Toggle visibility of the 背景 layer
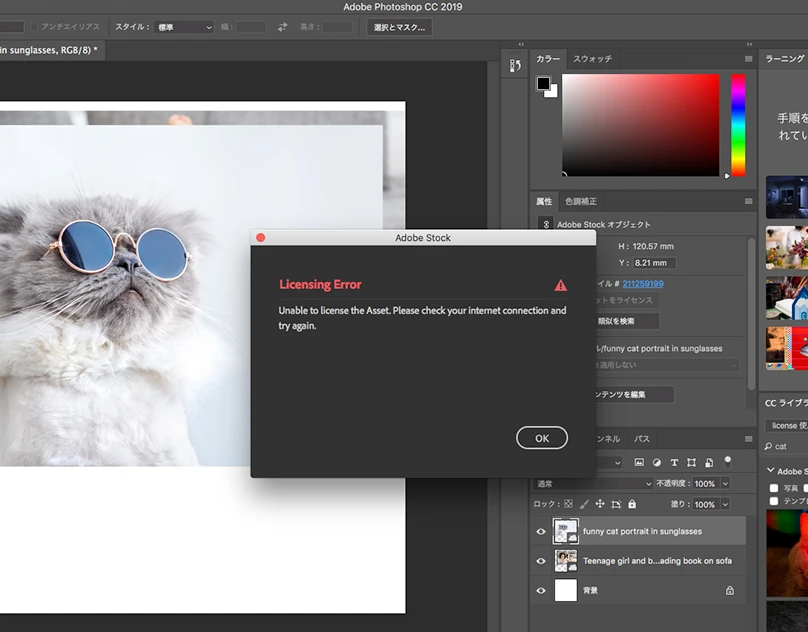The image size is (808, 632). coord(541,591)
